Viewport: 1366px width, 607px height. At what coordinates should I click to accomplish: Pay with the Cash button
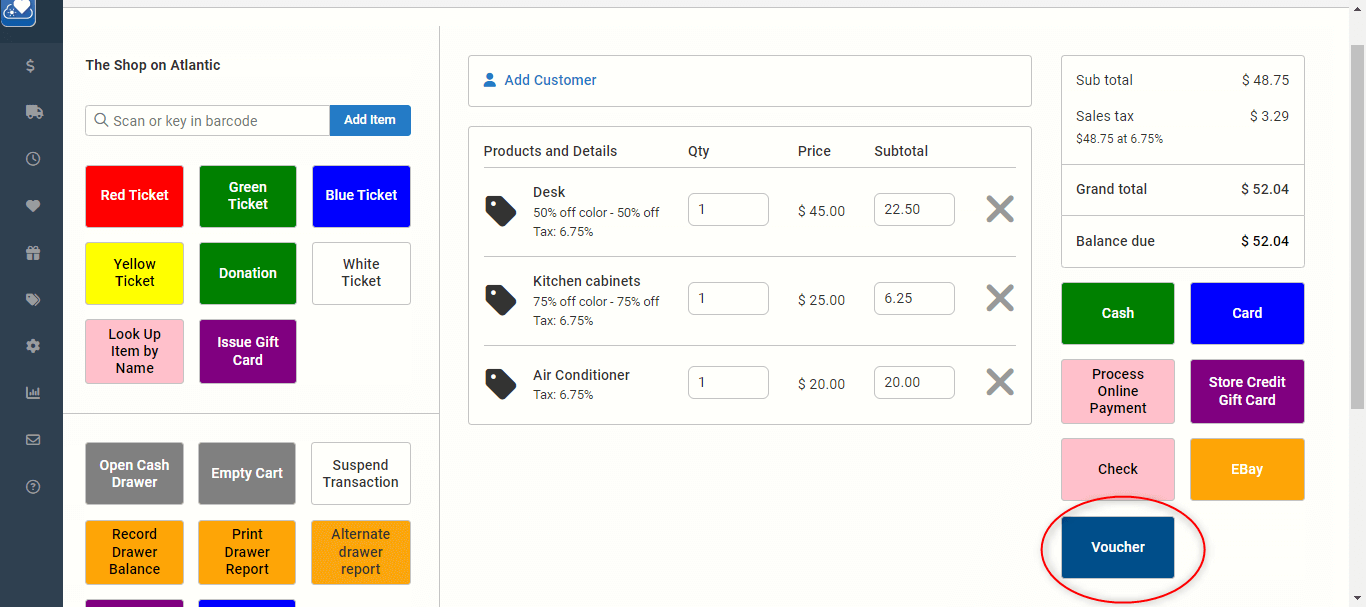click(1117, 313)
